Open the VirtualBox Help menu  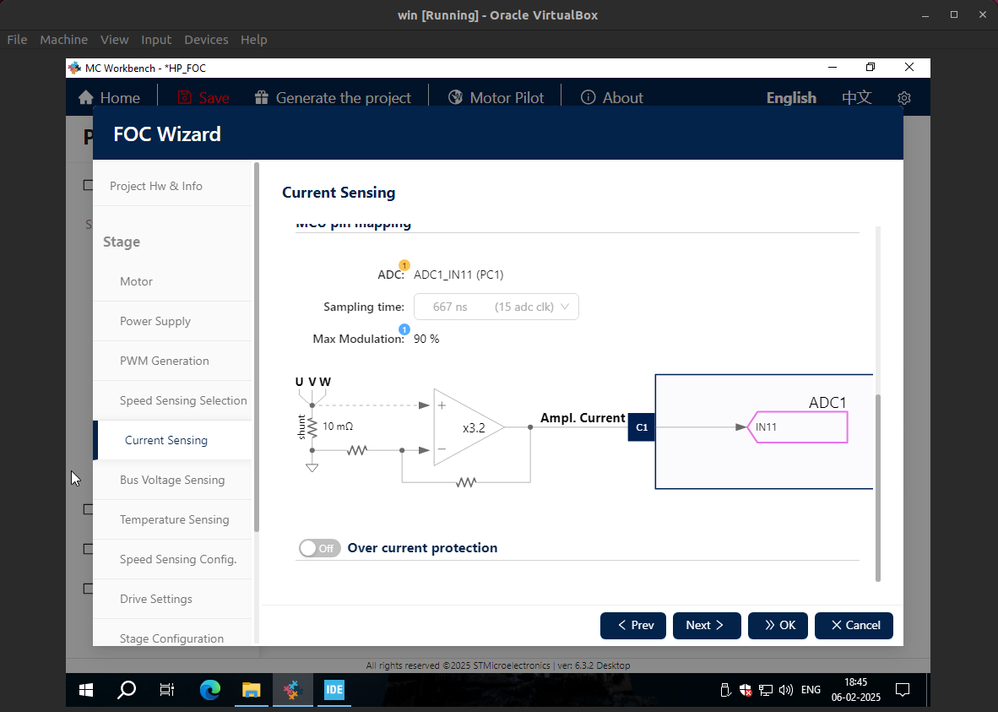[x=254, y=39]
